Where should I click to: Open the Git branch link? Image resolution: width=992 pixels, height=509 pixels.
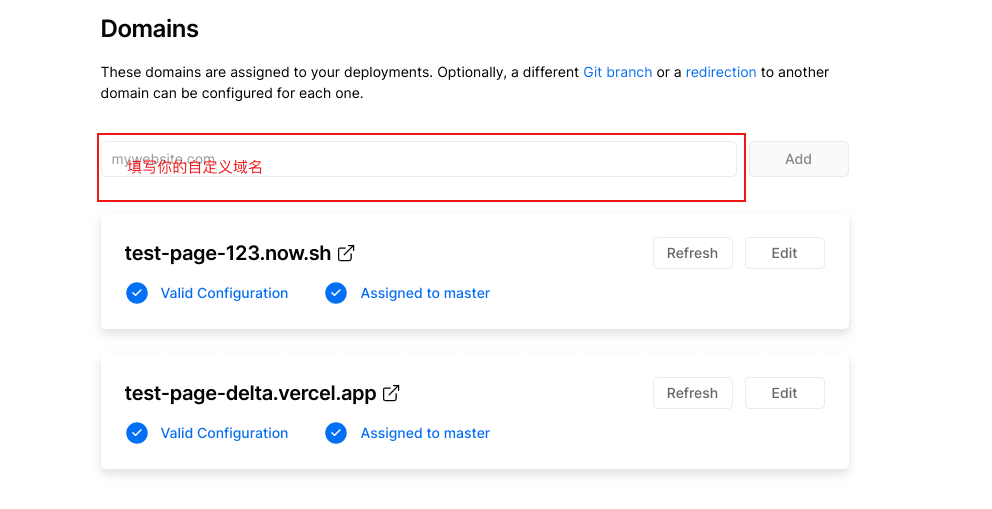click(617, 72)
